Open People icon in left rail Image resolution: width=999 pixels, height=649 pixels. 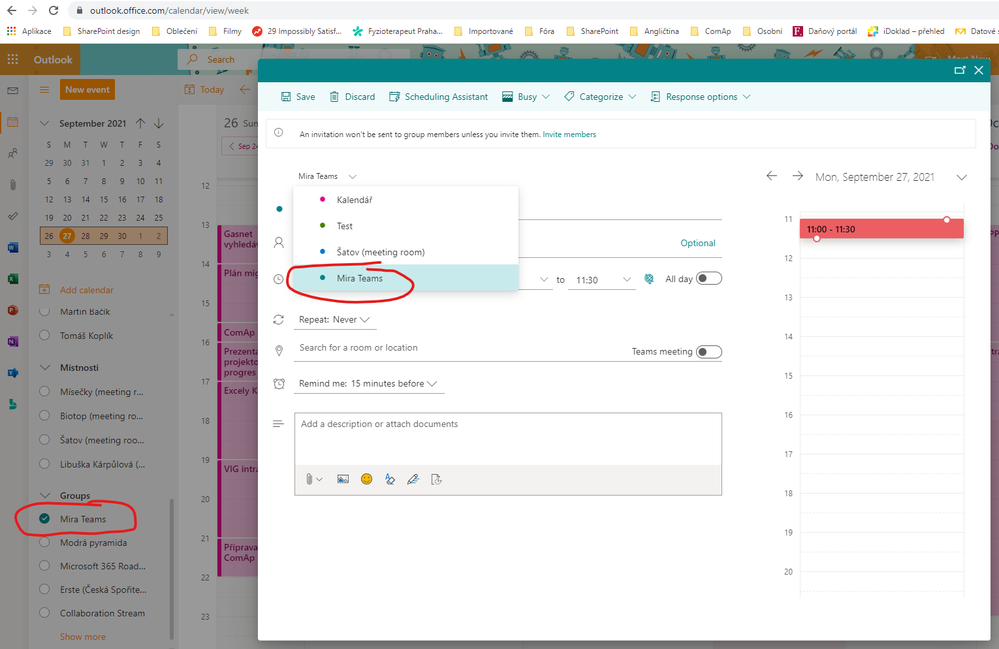13,153
